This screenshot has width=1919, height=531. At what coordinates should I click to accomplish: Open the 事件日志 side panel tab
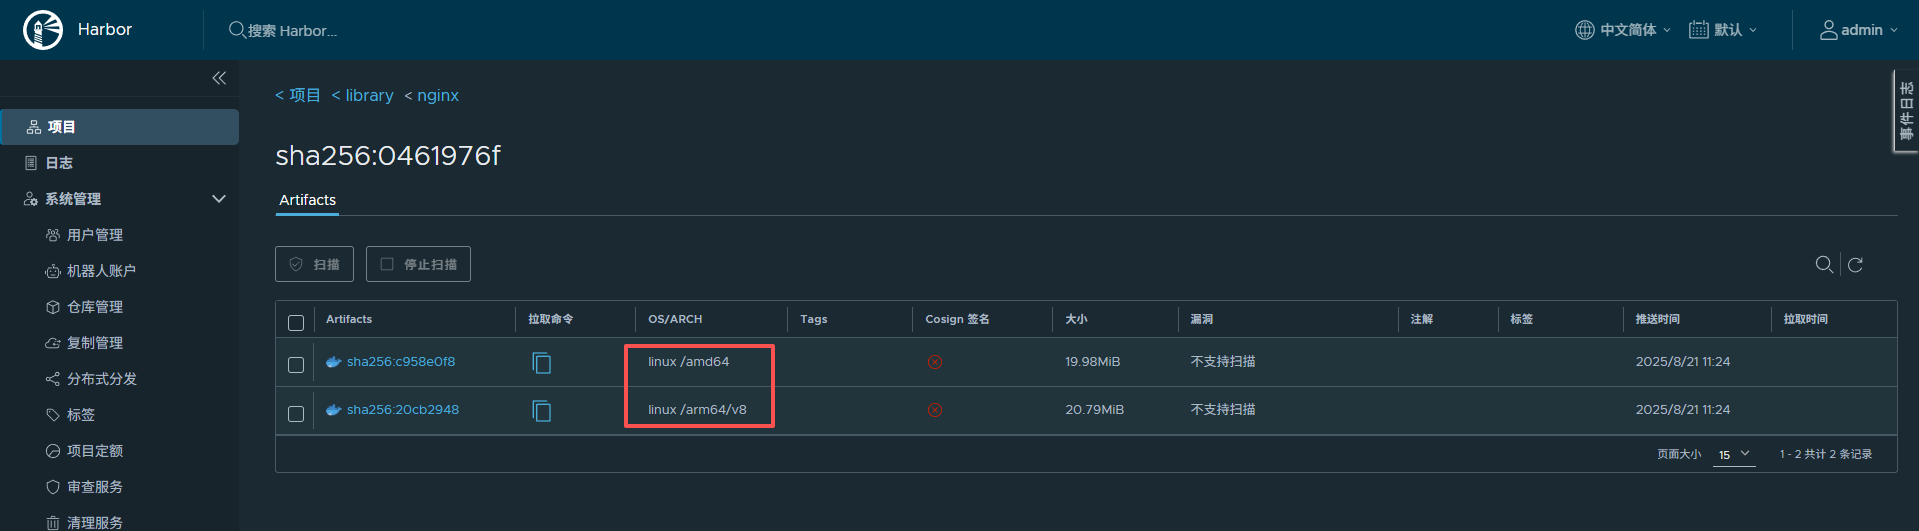point(1906,111)
